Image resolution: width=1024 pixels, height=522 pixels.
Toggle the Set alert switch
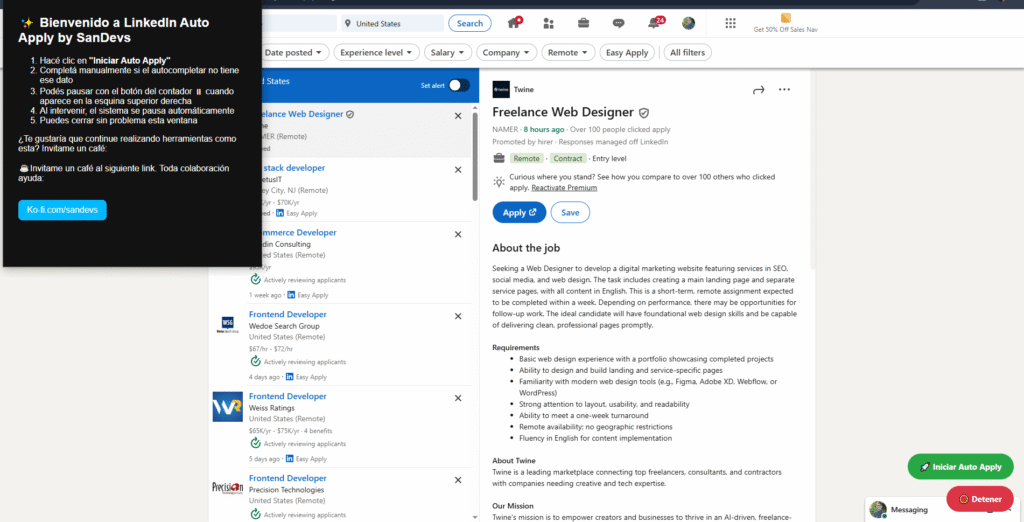click(x=458, y=86)
